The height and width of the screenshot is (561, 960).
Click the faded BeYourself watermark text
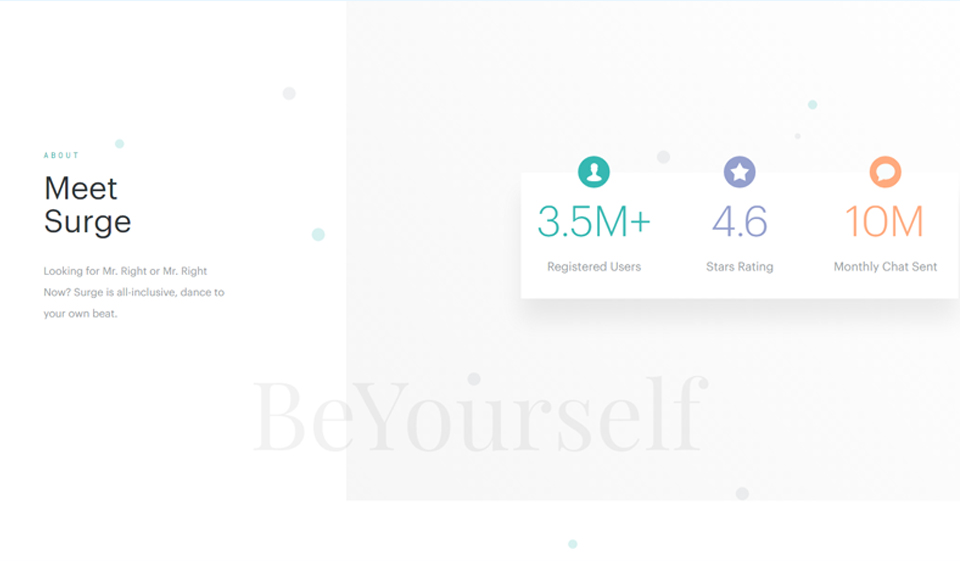pyautogui.click(x=479, y=416)
